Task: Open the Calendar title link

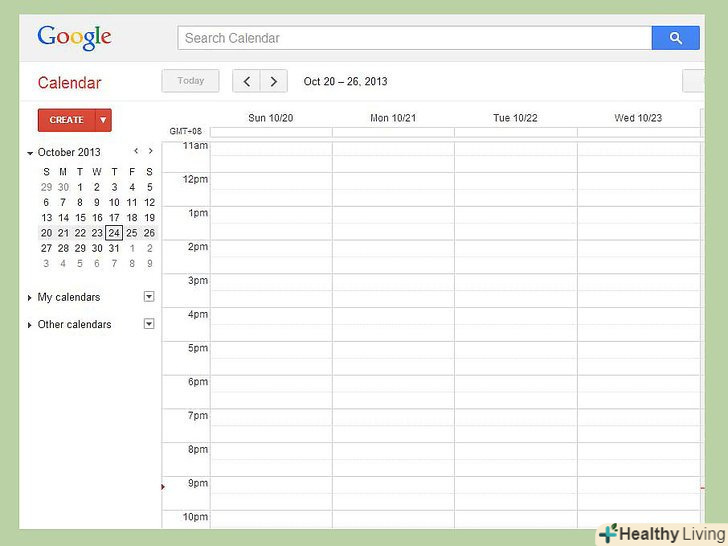Action: click(x=69, y=83)
